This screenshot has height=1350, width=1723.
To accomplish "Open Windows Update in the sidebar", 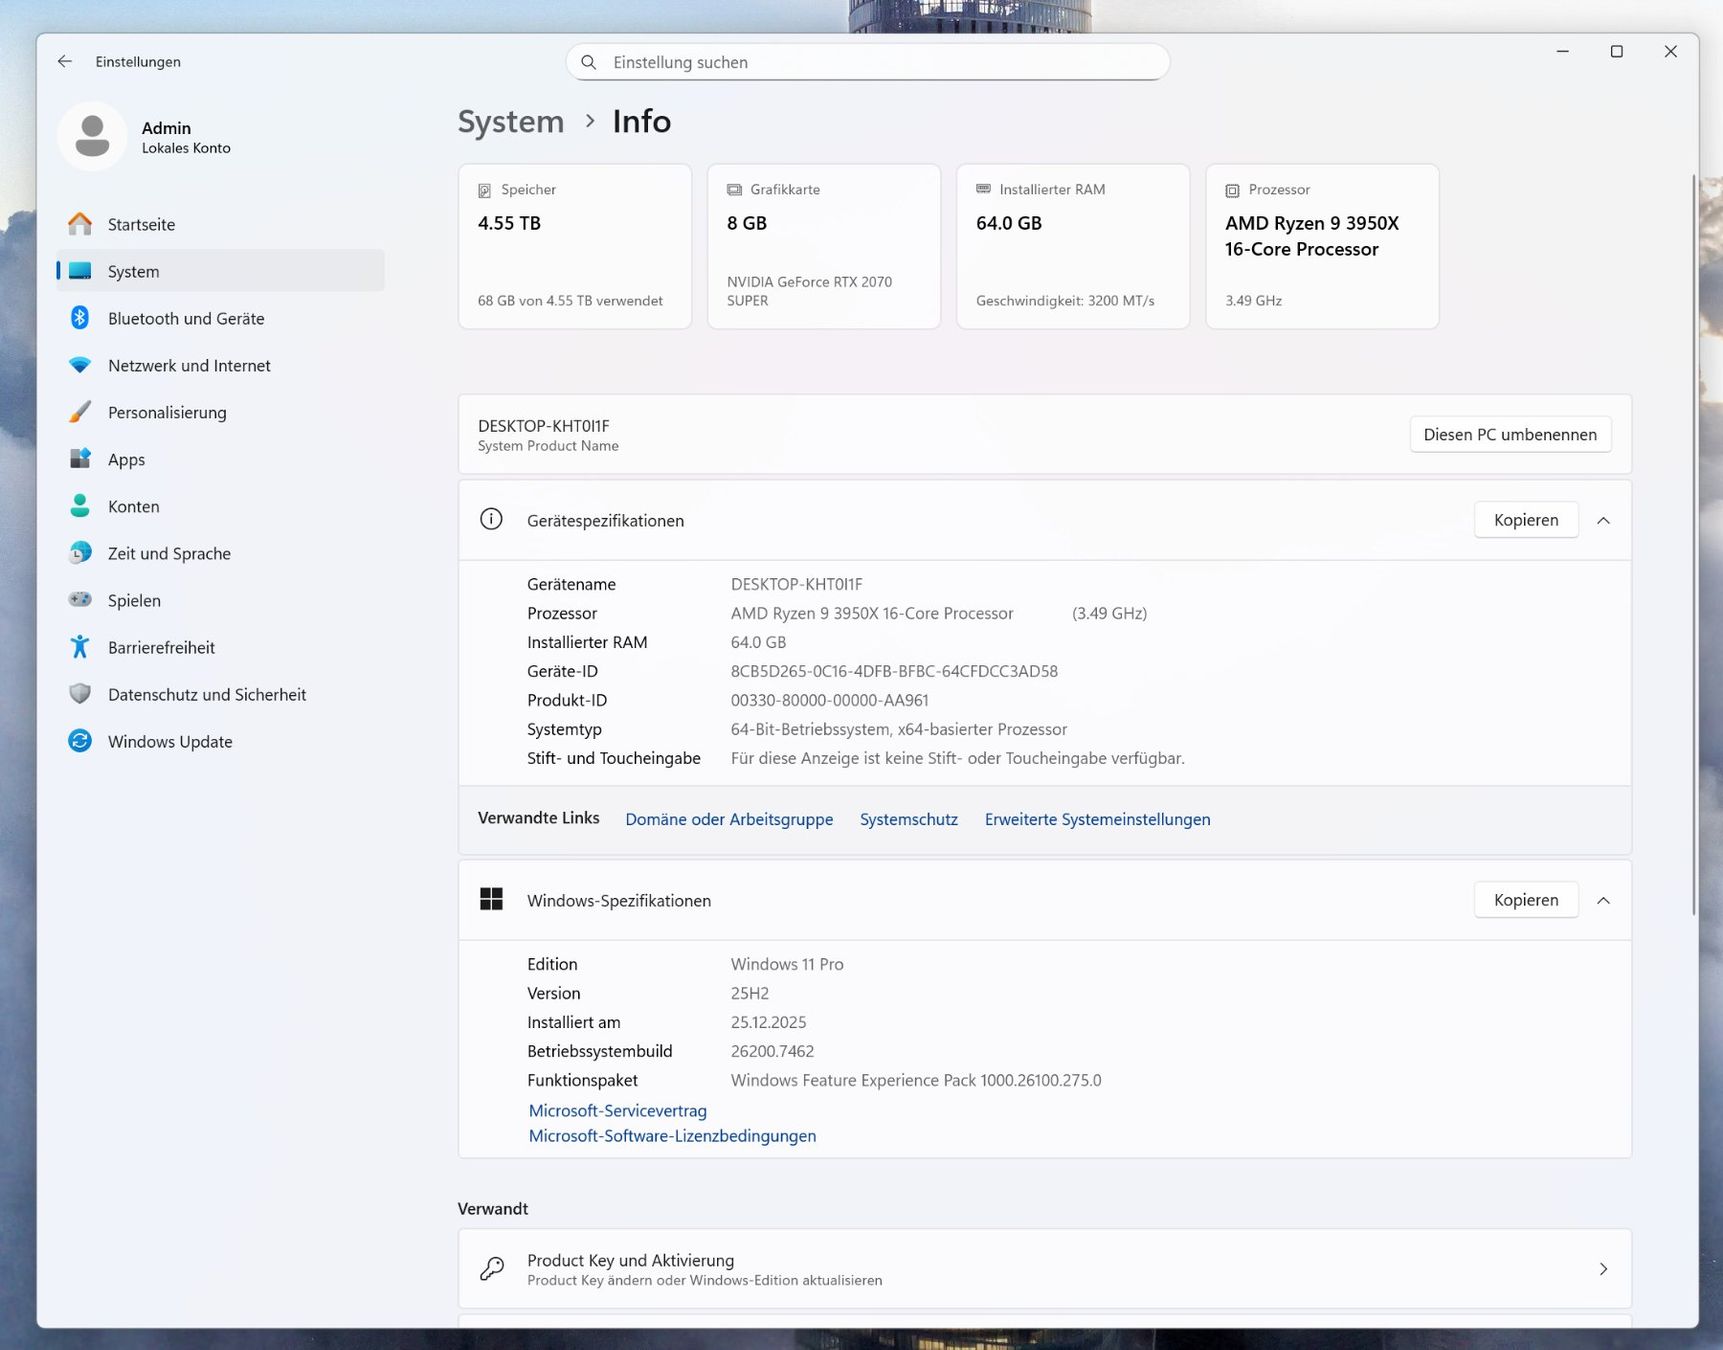I will click(x=220, y=741).
